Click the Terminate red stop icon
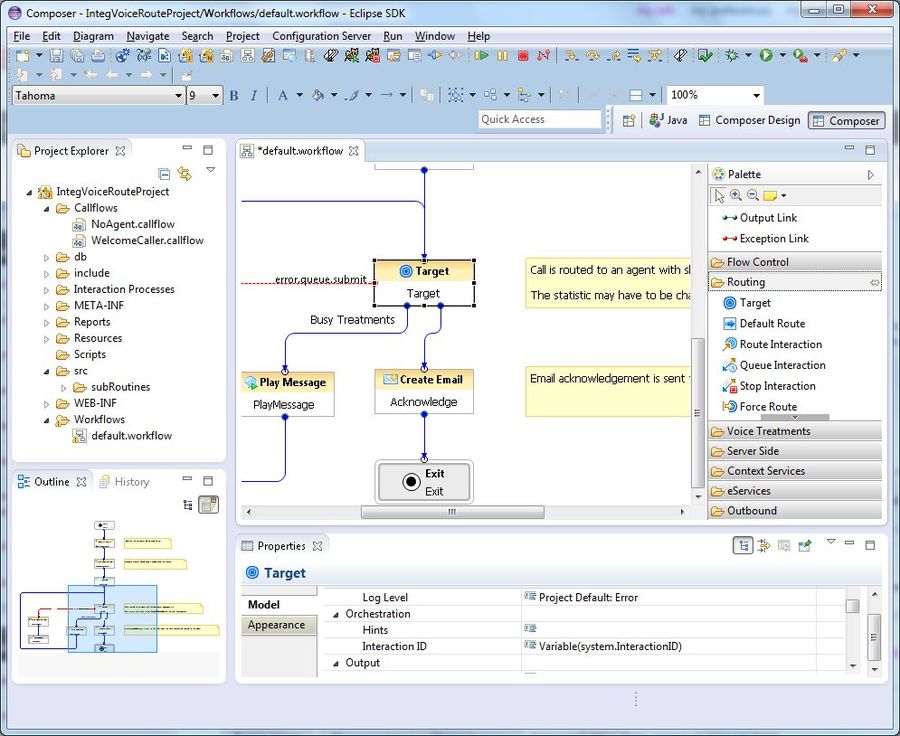900x736 pixels. (523, 55)
